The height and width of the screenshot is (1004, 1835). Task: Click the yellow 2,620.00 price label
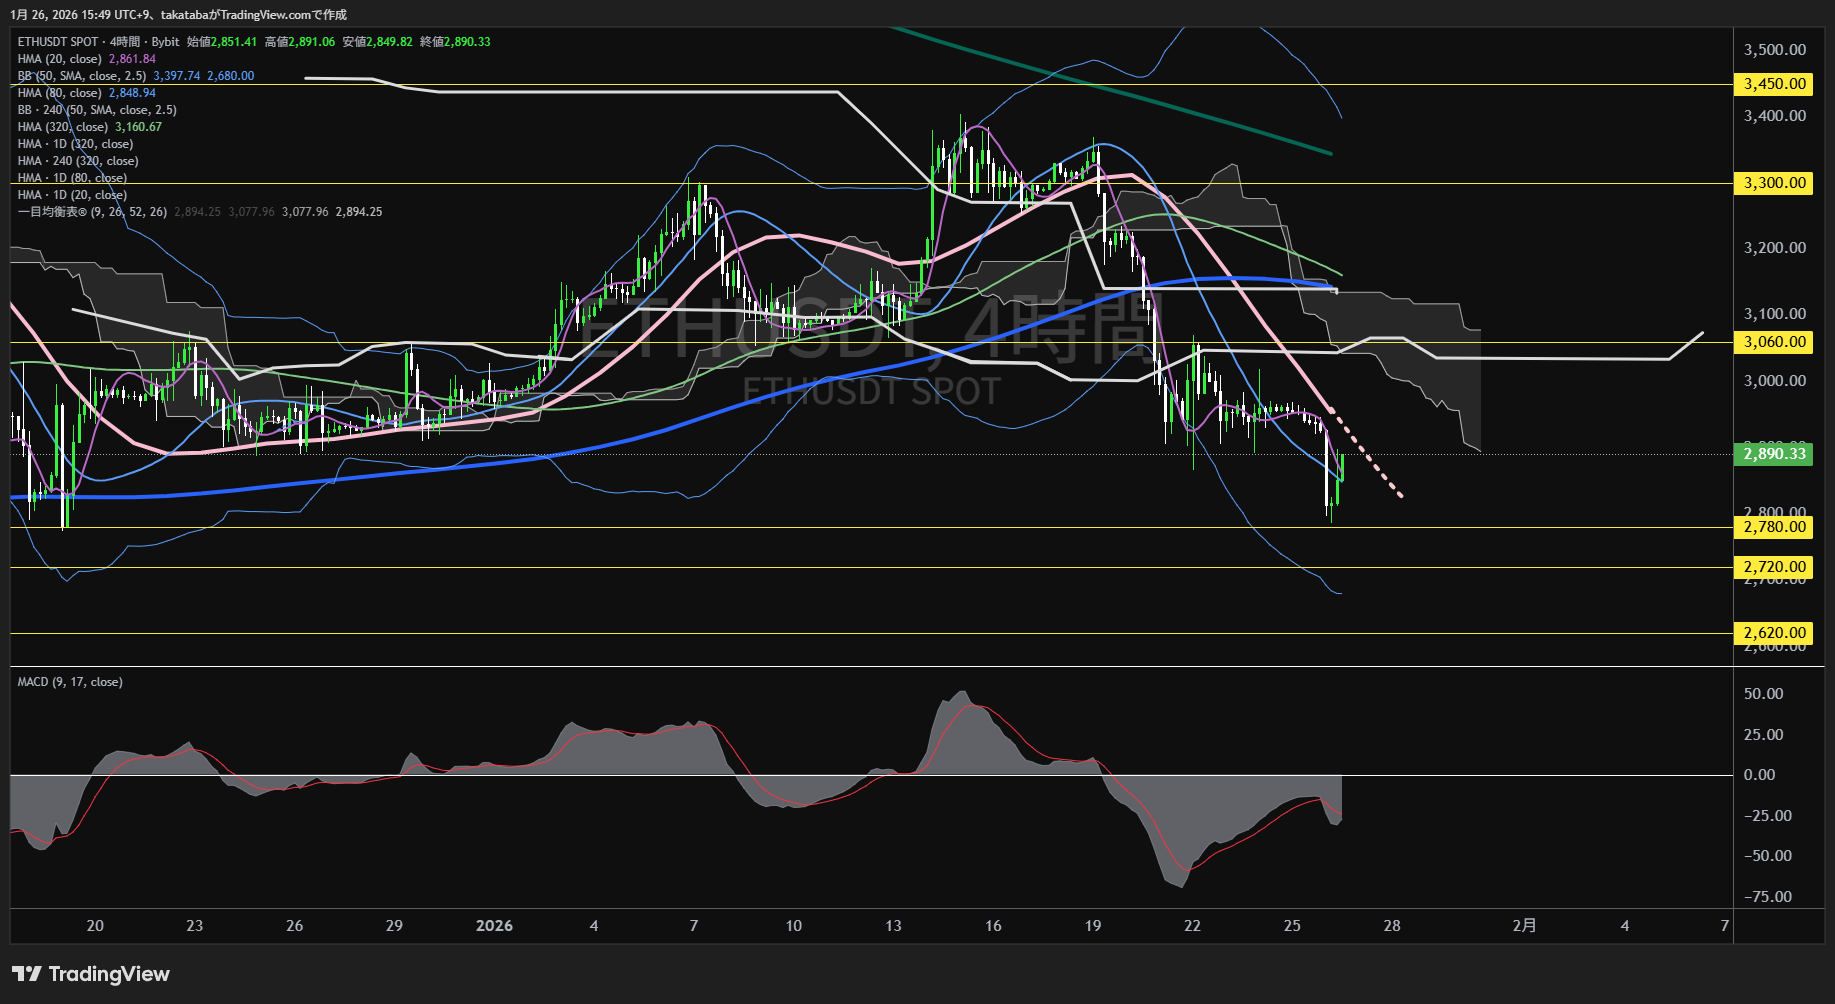(x=1774, y=633)
